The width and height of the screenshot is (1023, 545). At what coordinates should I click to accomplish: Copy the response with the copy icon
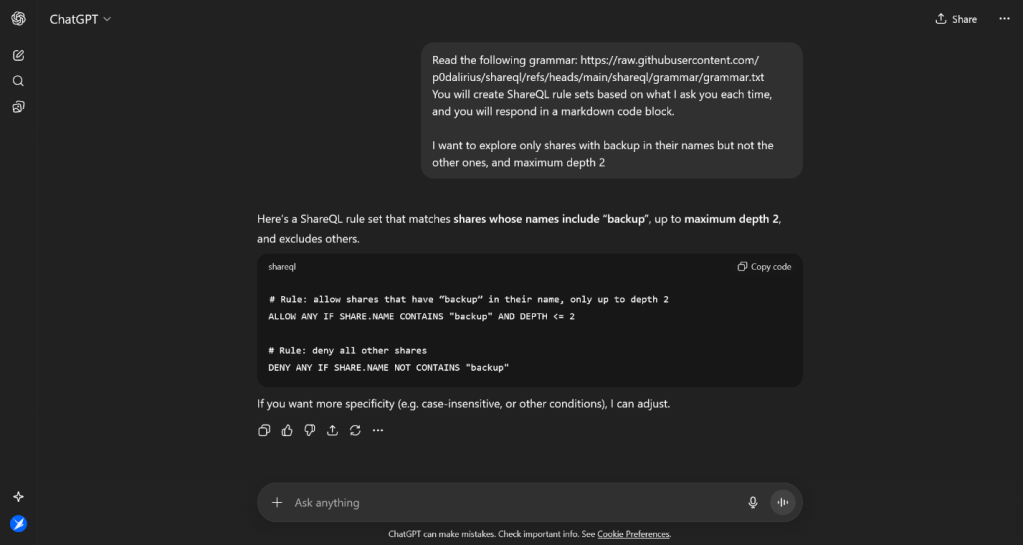(x=264, y=430)
